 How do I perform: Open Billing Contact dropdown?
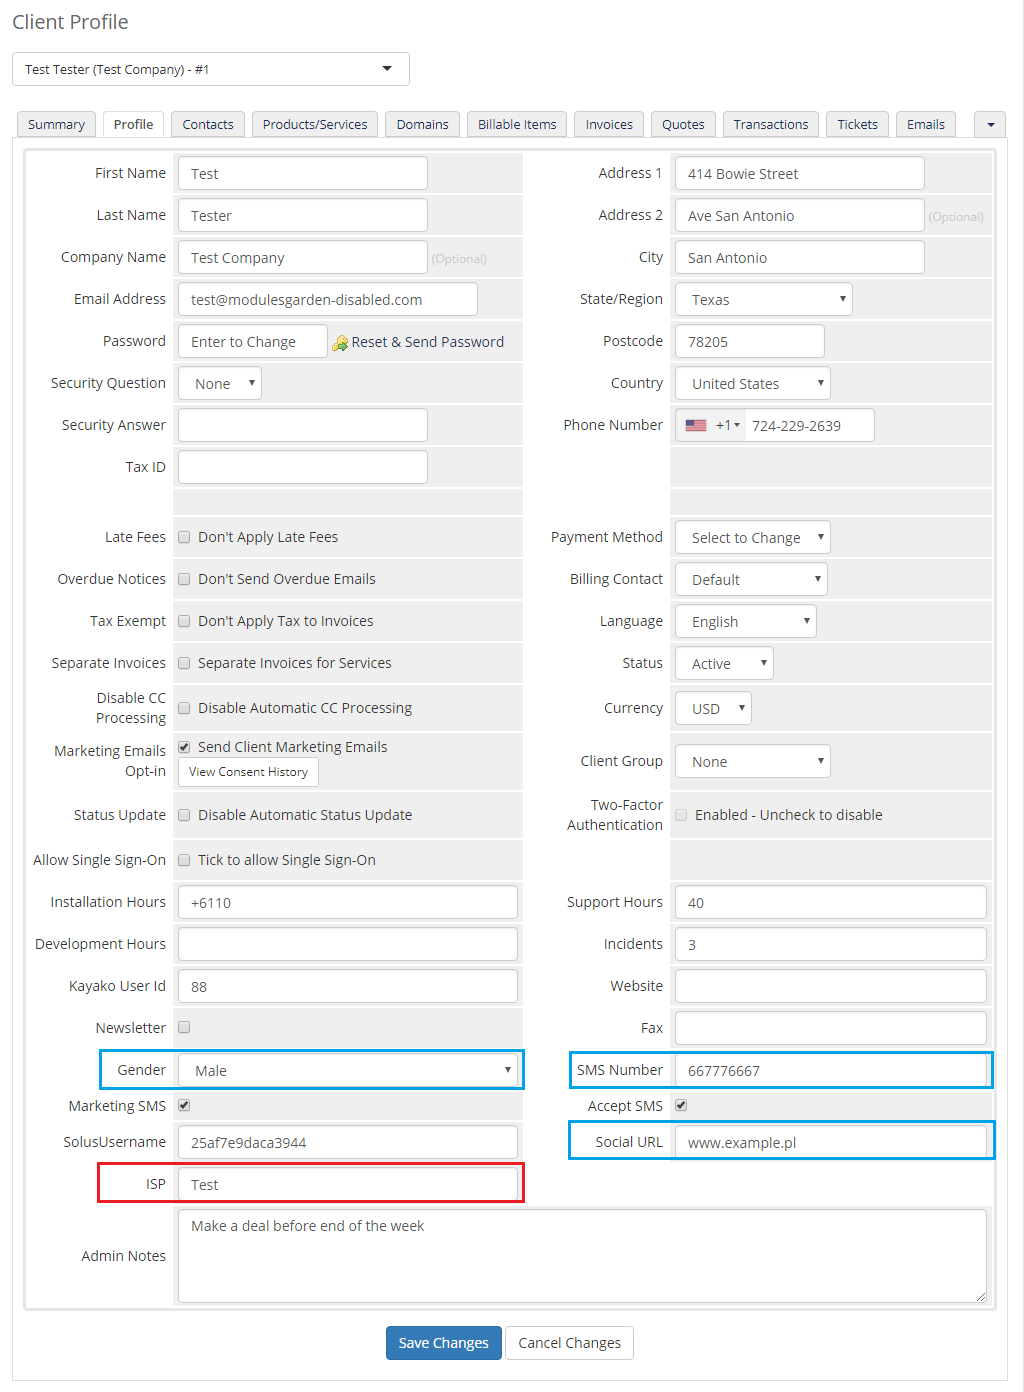click(x=751, y=579)
